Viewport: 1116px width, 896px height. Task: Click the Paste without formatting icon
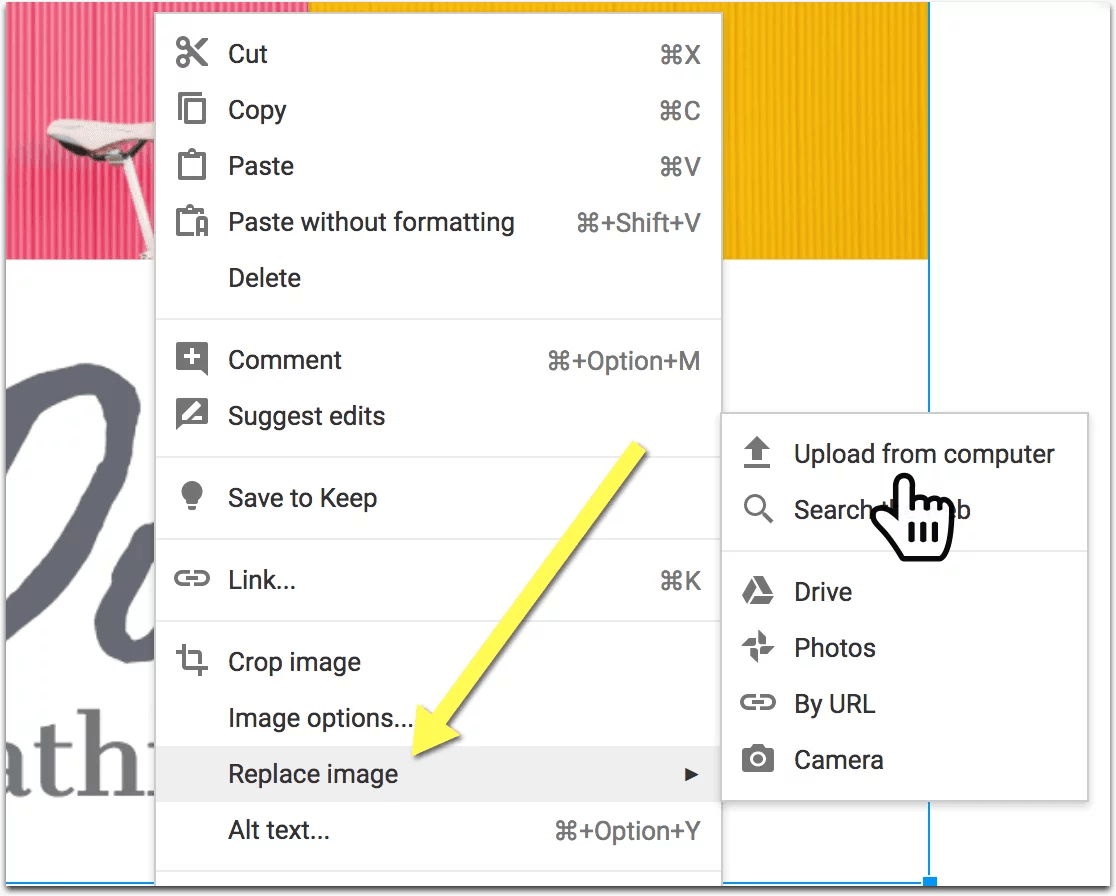pos(191,221)
